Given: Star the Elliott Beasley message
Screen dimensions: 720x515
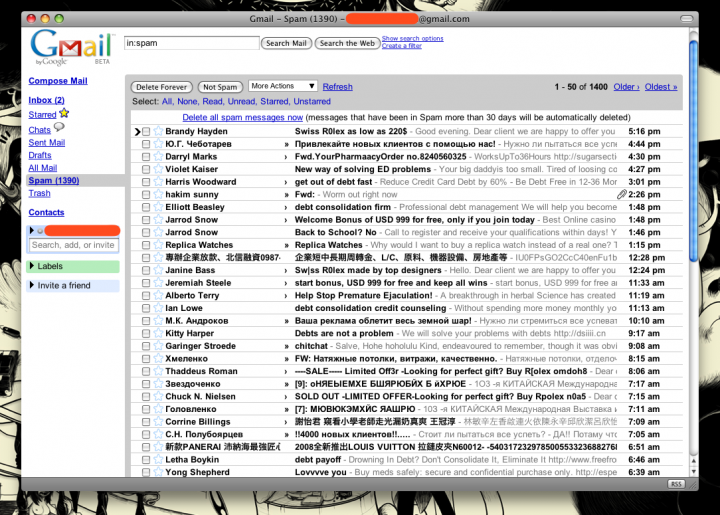Looking at the screenshot, I should 158,207.
